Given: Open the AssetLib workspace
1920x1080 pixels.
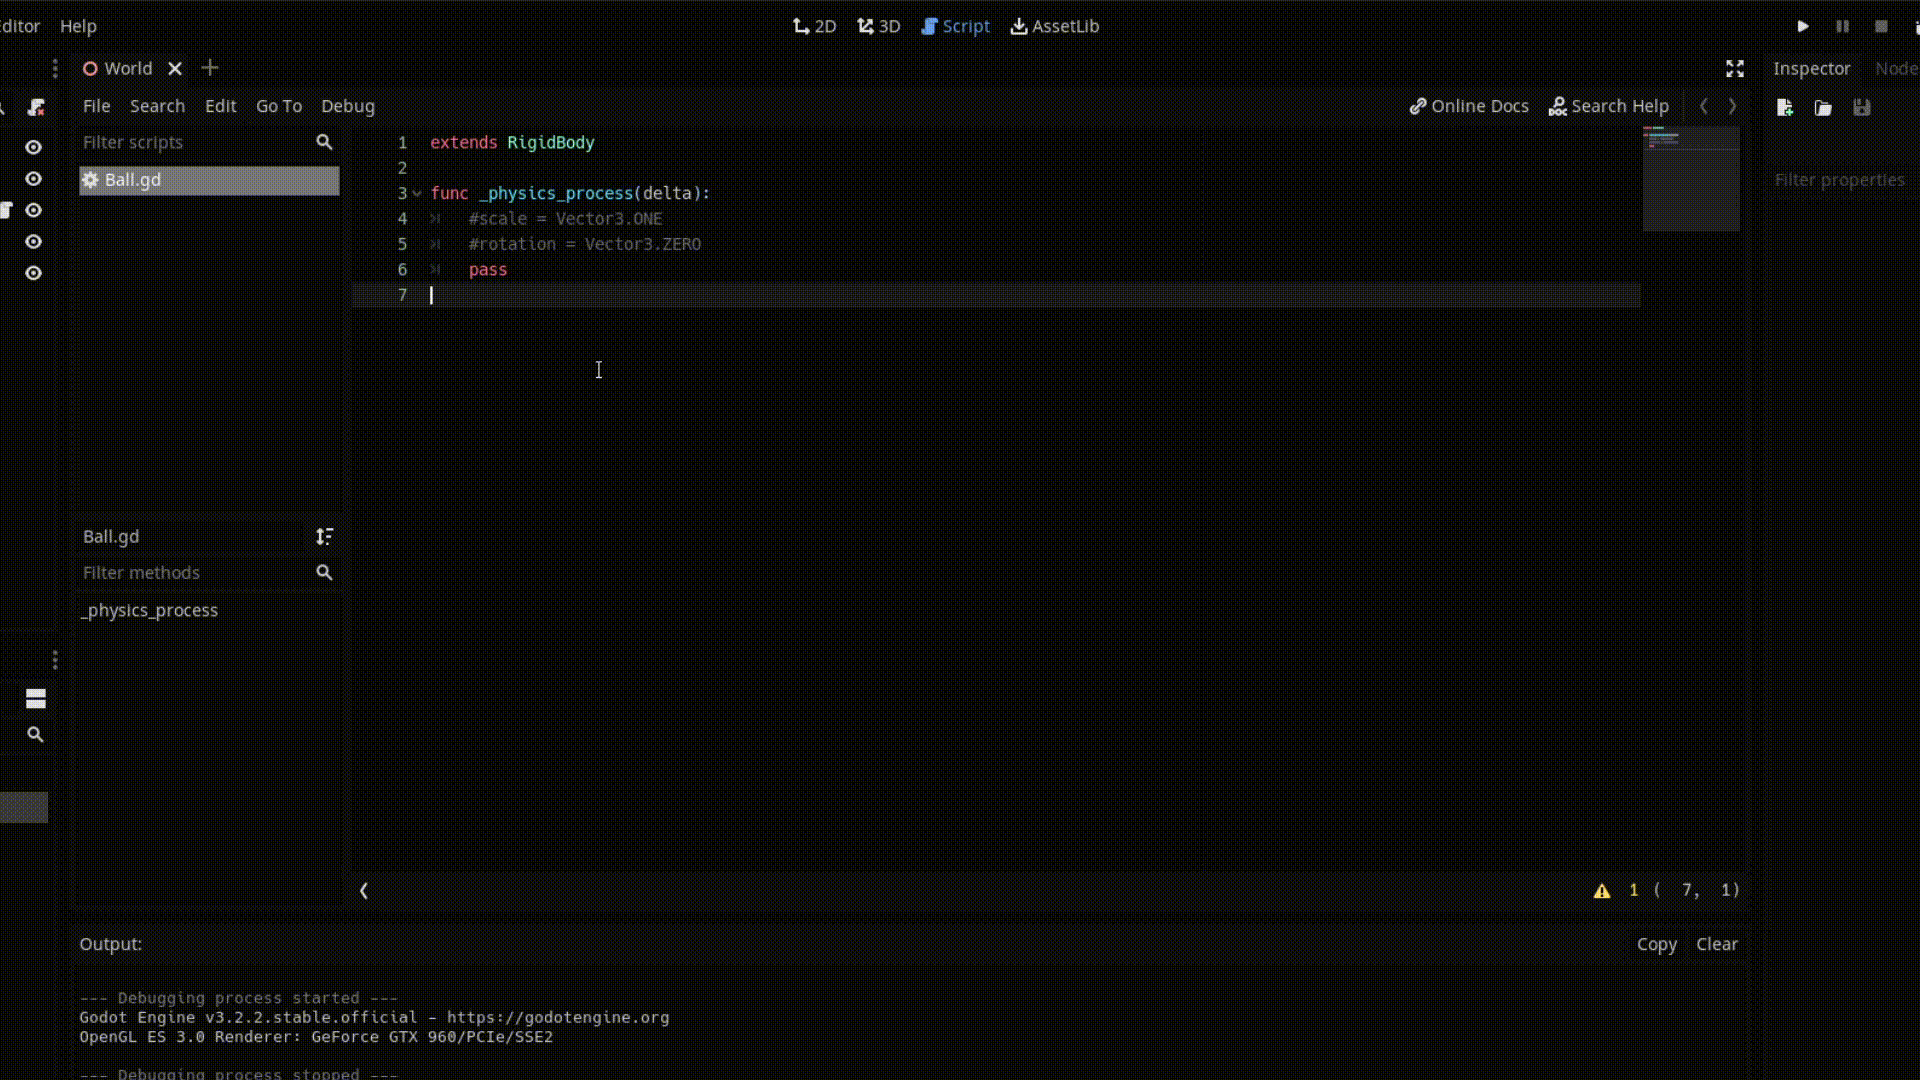Looking at the screenshot, I should (1054, 26).
